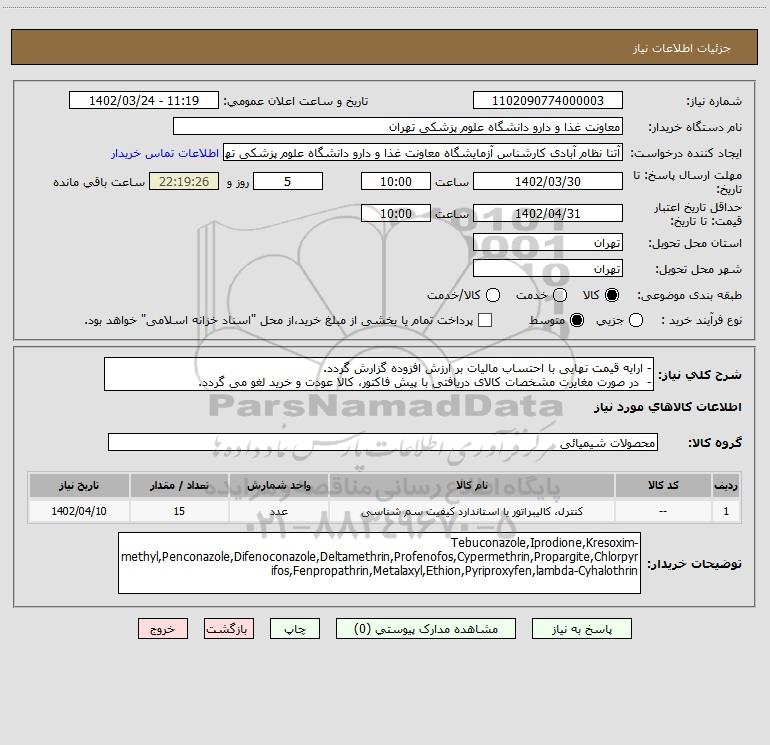770x745 pixels.
Task: Click unit cell عدد
Action: point(278,511)
